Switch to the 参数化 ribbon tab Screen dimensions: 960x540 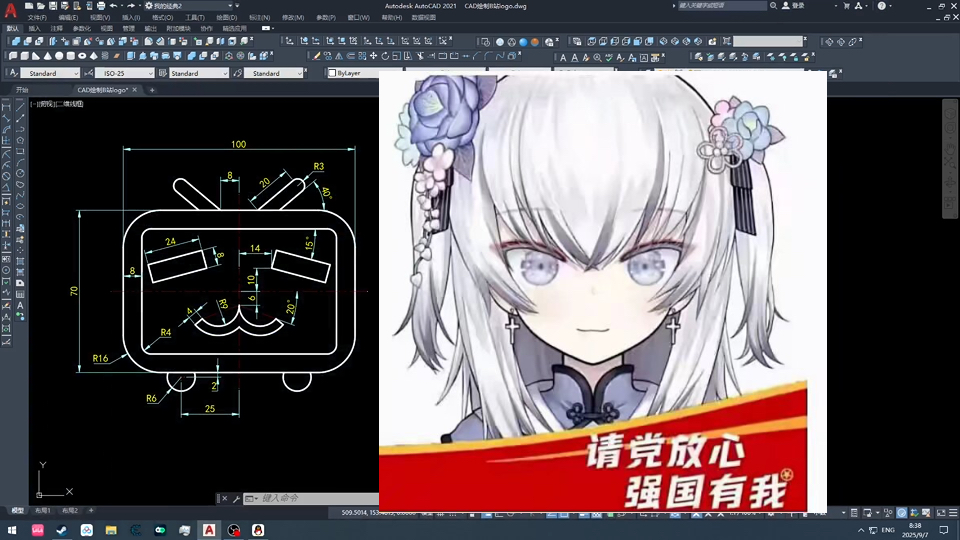pos(81,29)
